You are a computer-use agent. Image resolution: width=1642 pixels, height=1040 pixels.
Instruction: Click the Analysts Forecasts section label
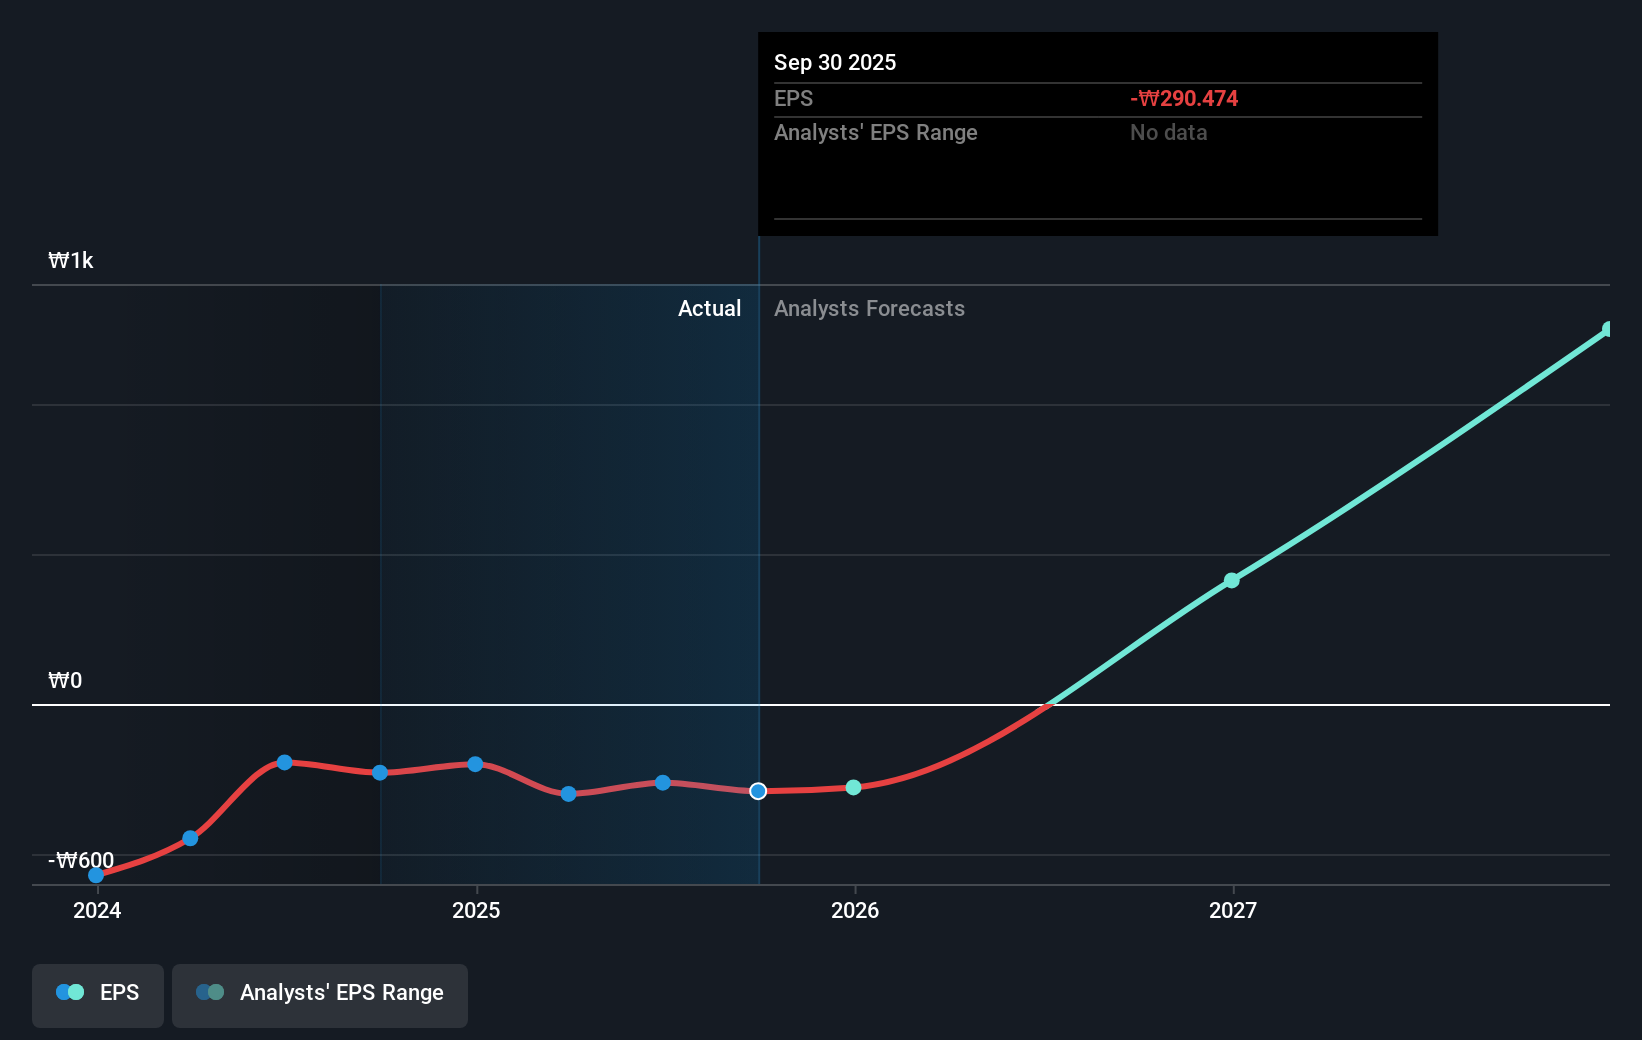point(870,309)
